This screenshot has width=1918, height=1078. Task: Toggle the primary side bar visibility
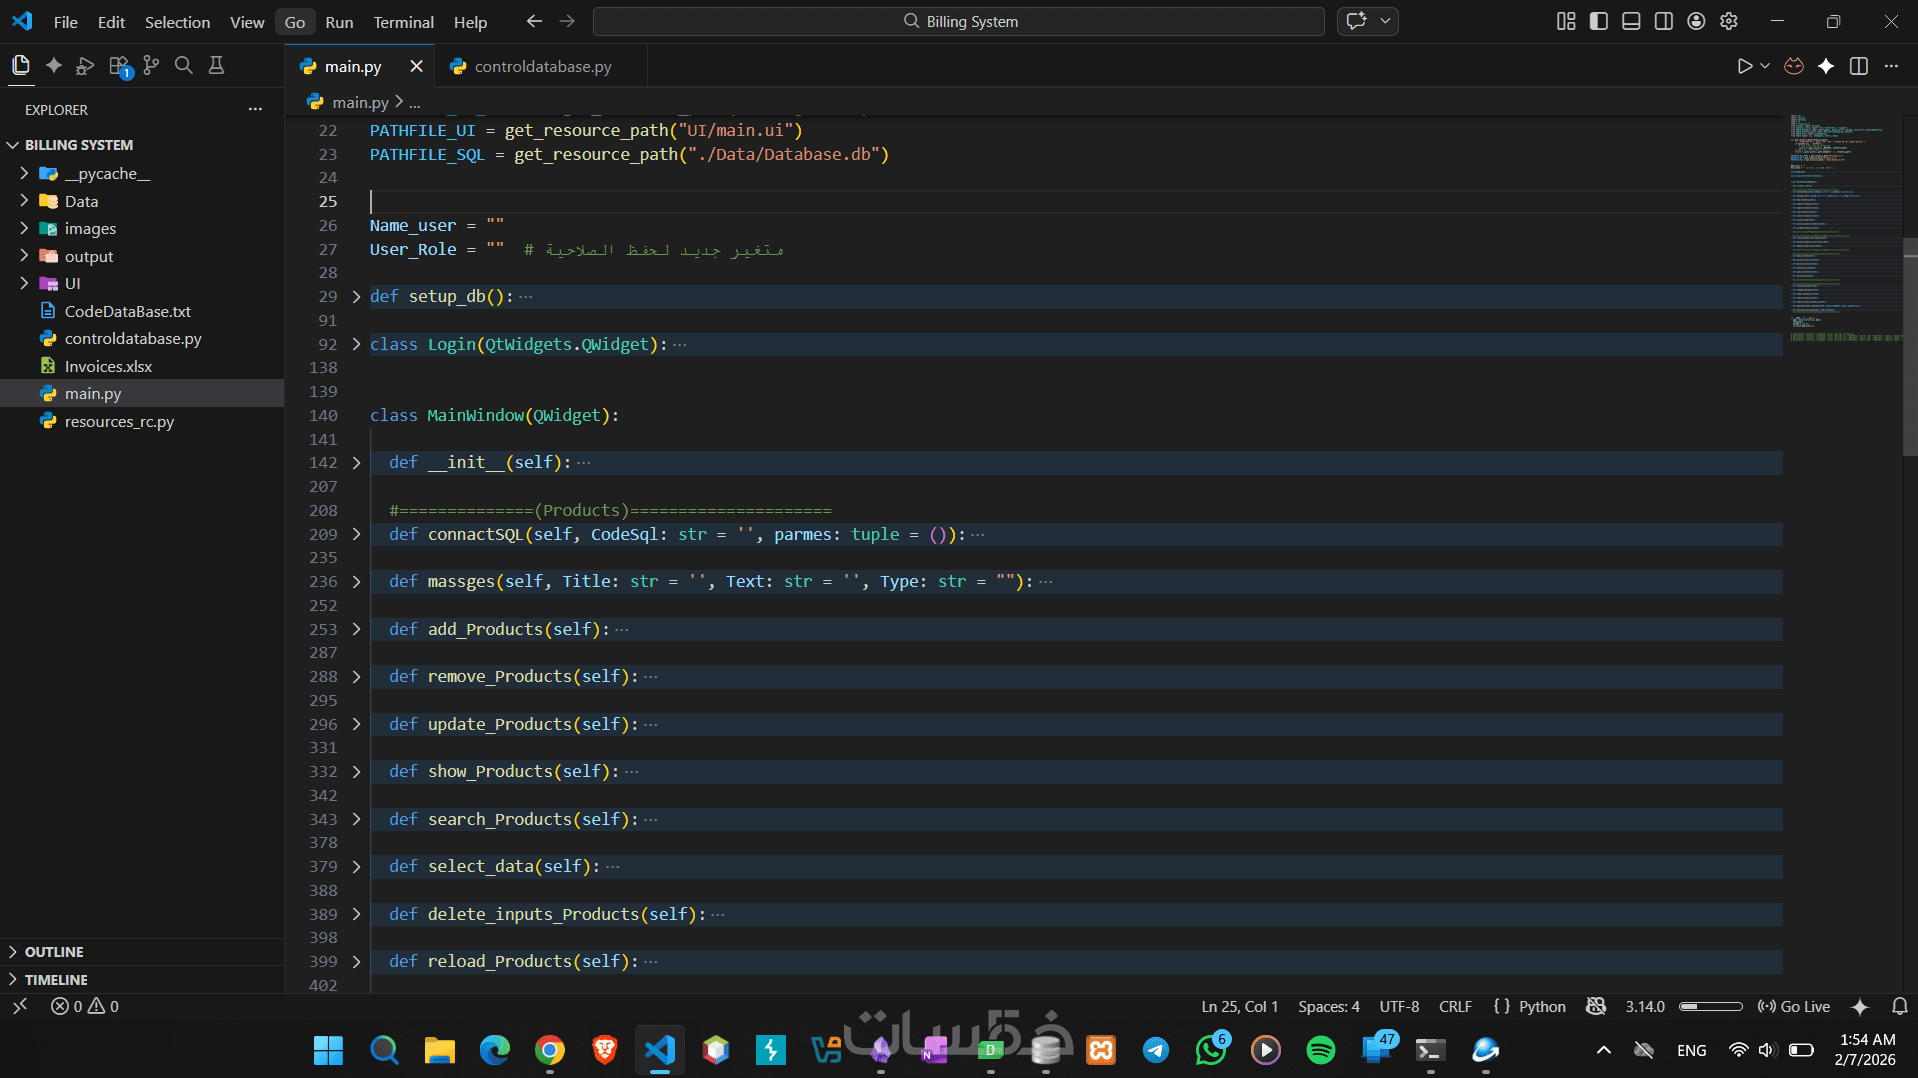point(1598,21)
